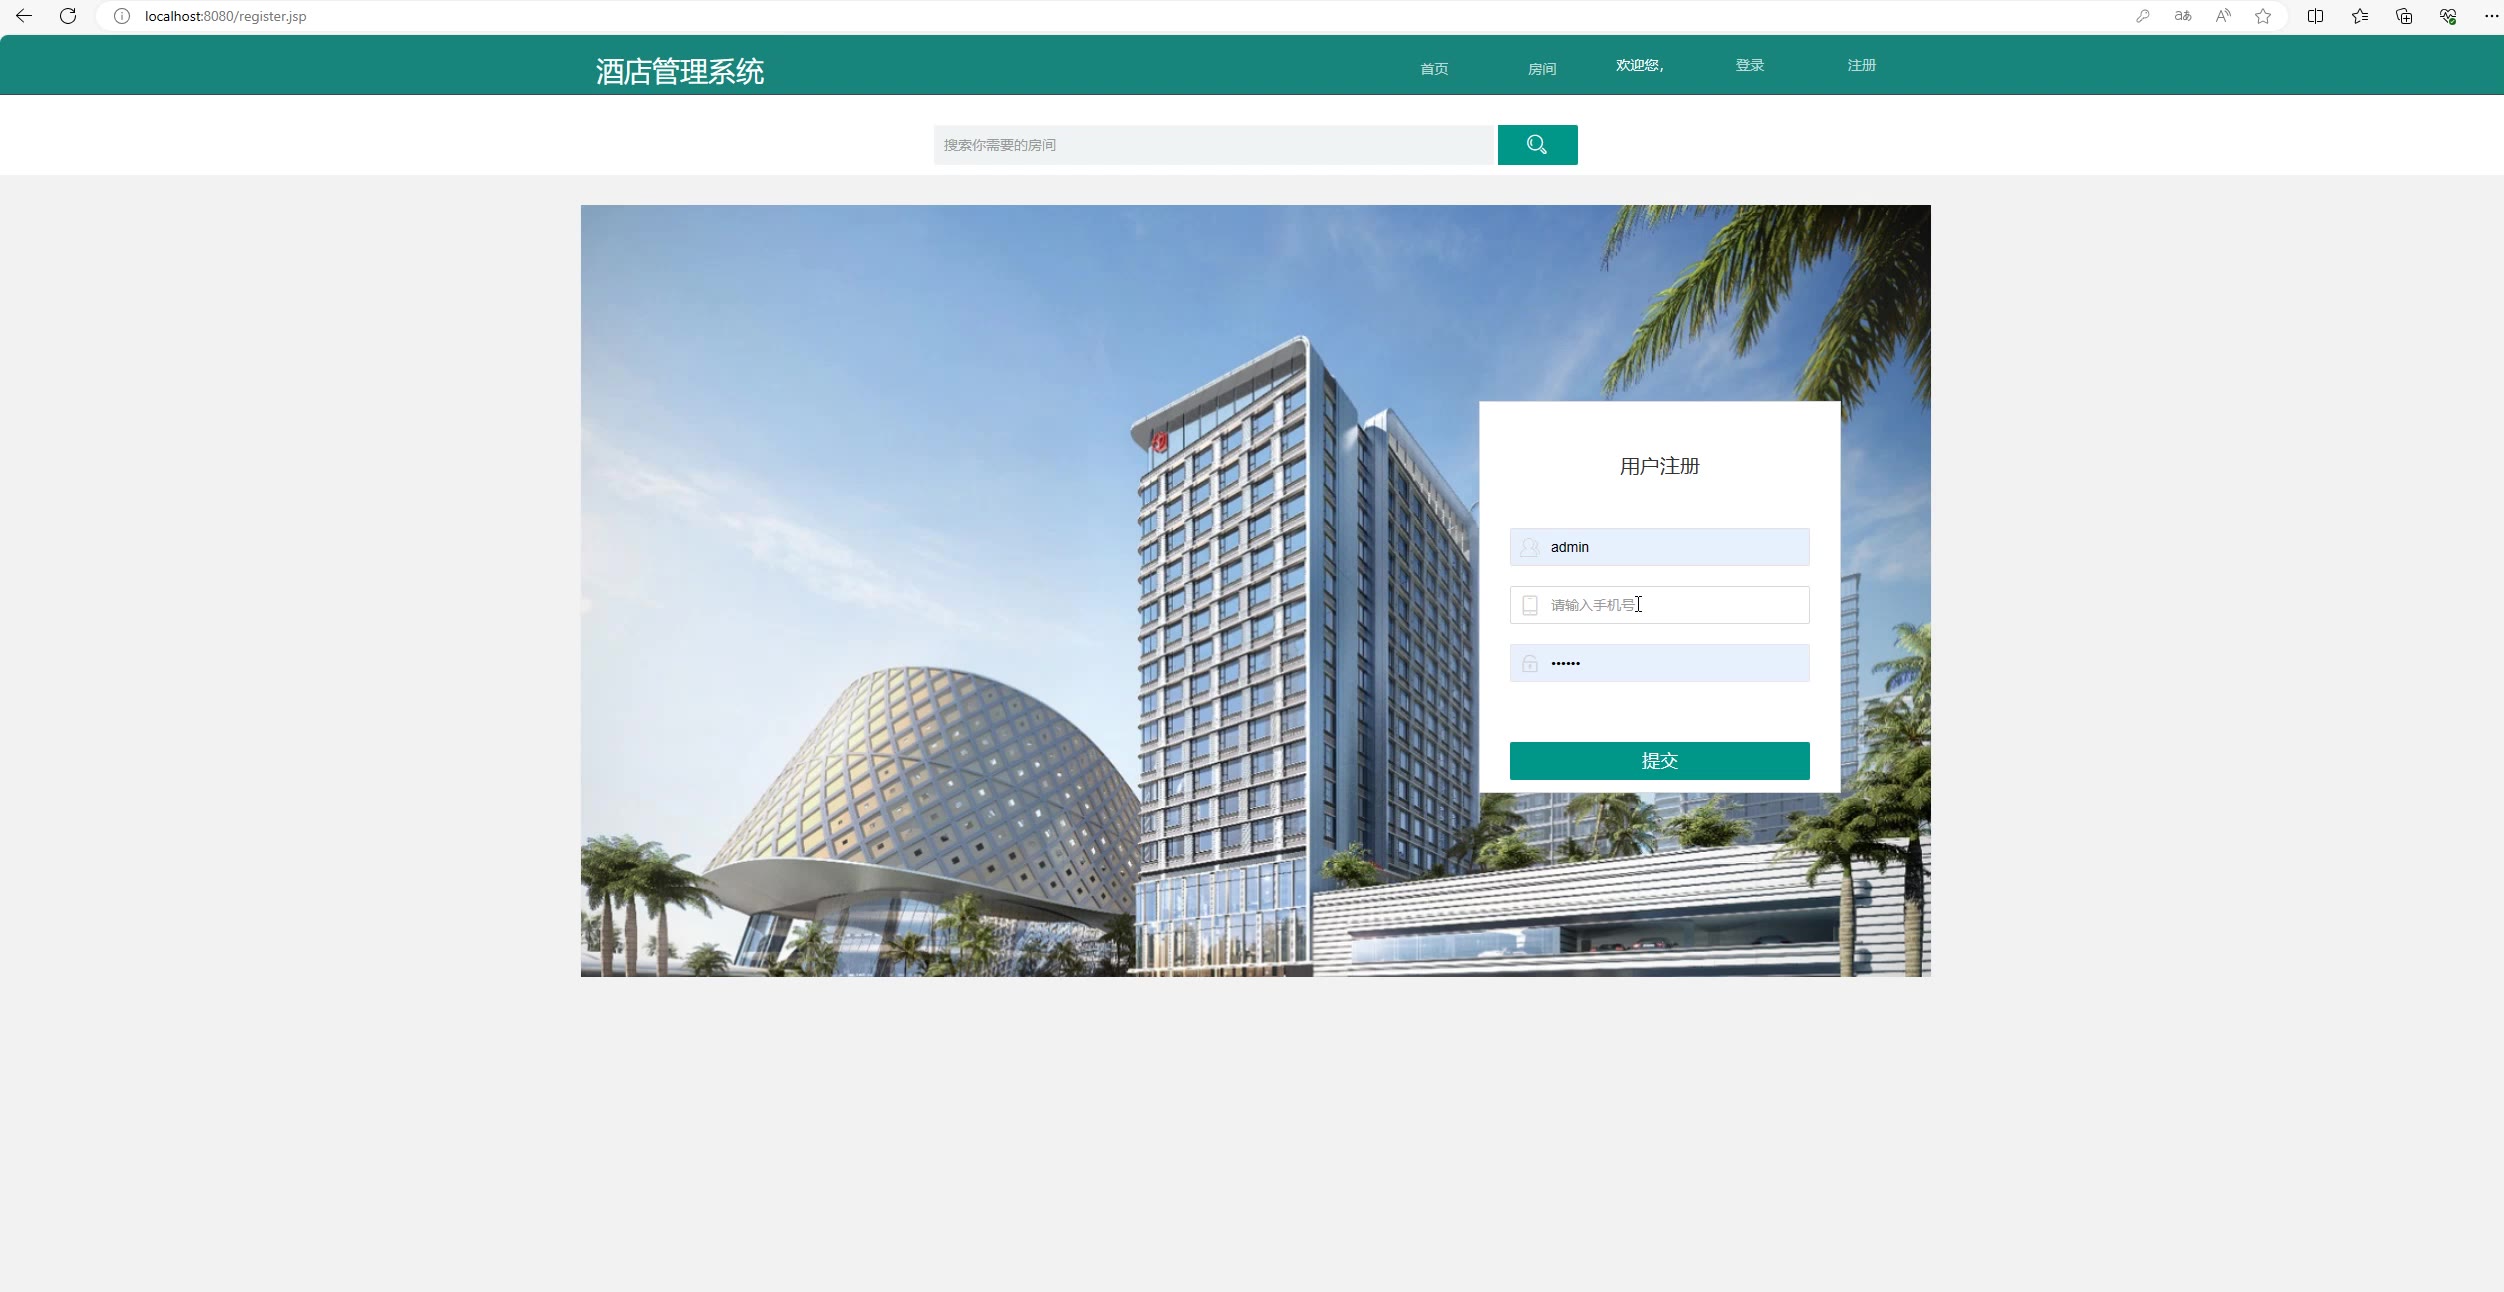
Task: Open the 注册 navigation link
Action: coord(1862,65)
